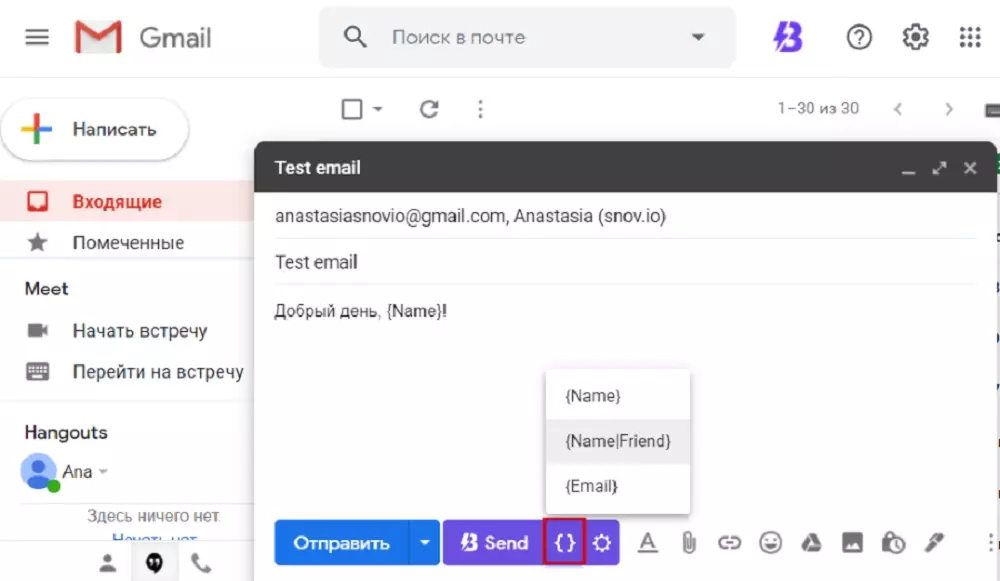
Task: Open Hangouts contacts person icon
Action: pyautogui.click(x=107, y=563)
